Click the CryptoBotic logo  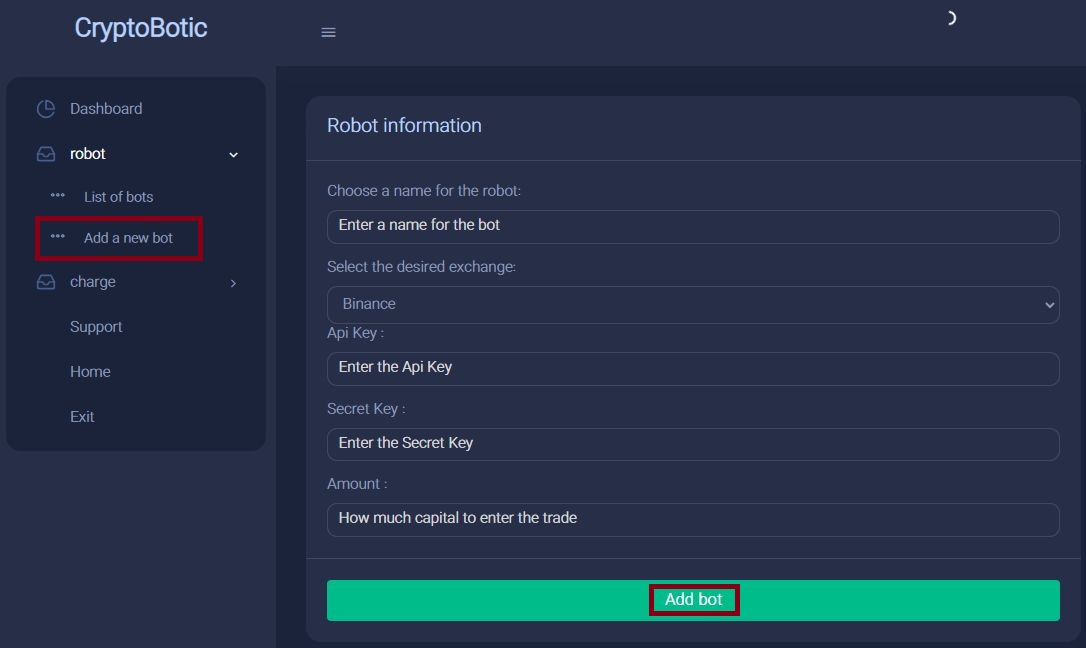tap(141, 28)
